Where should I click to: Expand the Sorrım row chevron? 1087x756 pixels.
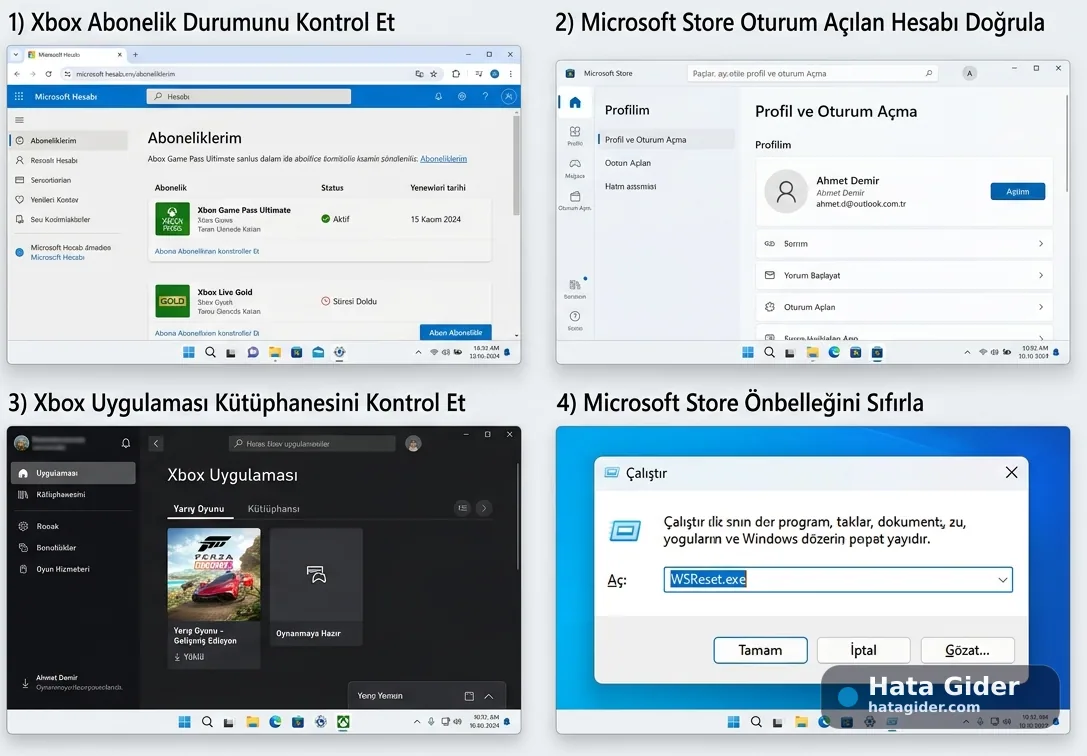pos(1041,244)
